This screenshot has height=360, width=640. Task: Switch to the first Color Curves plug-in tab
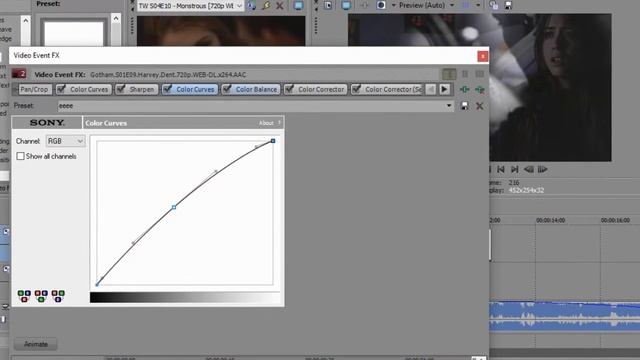click(x=89, y=89)
